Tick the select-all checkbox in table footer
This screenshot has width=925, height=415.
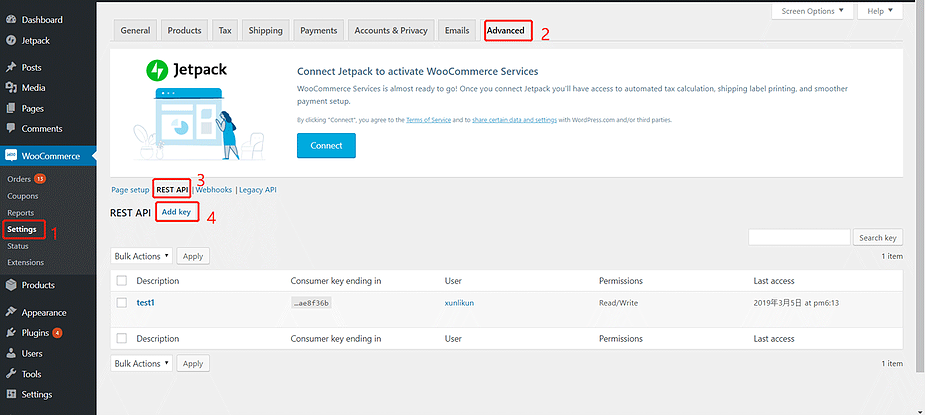(x=122, y=338)
